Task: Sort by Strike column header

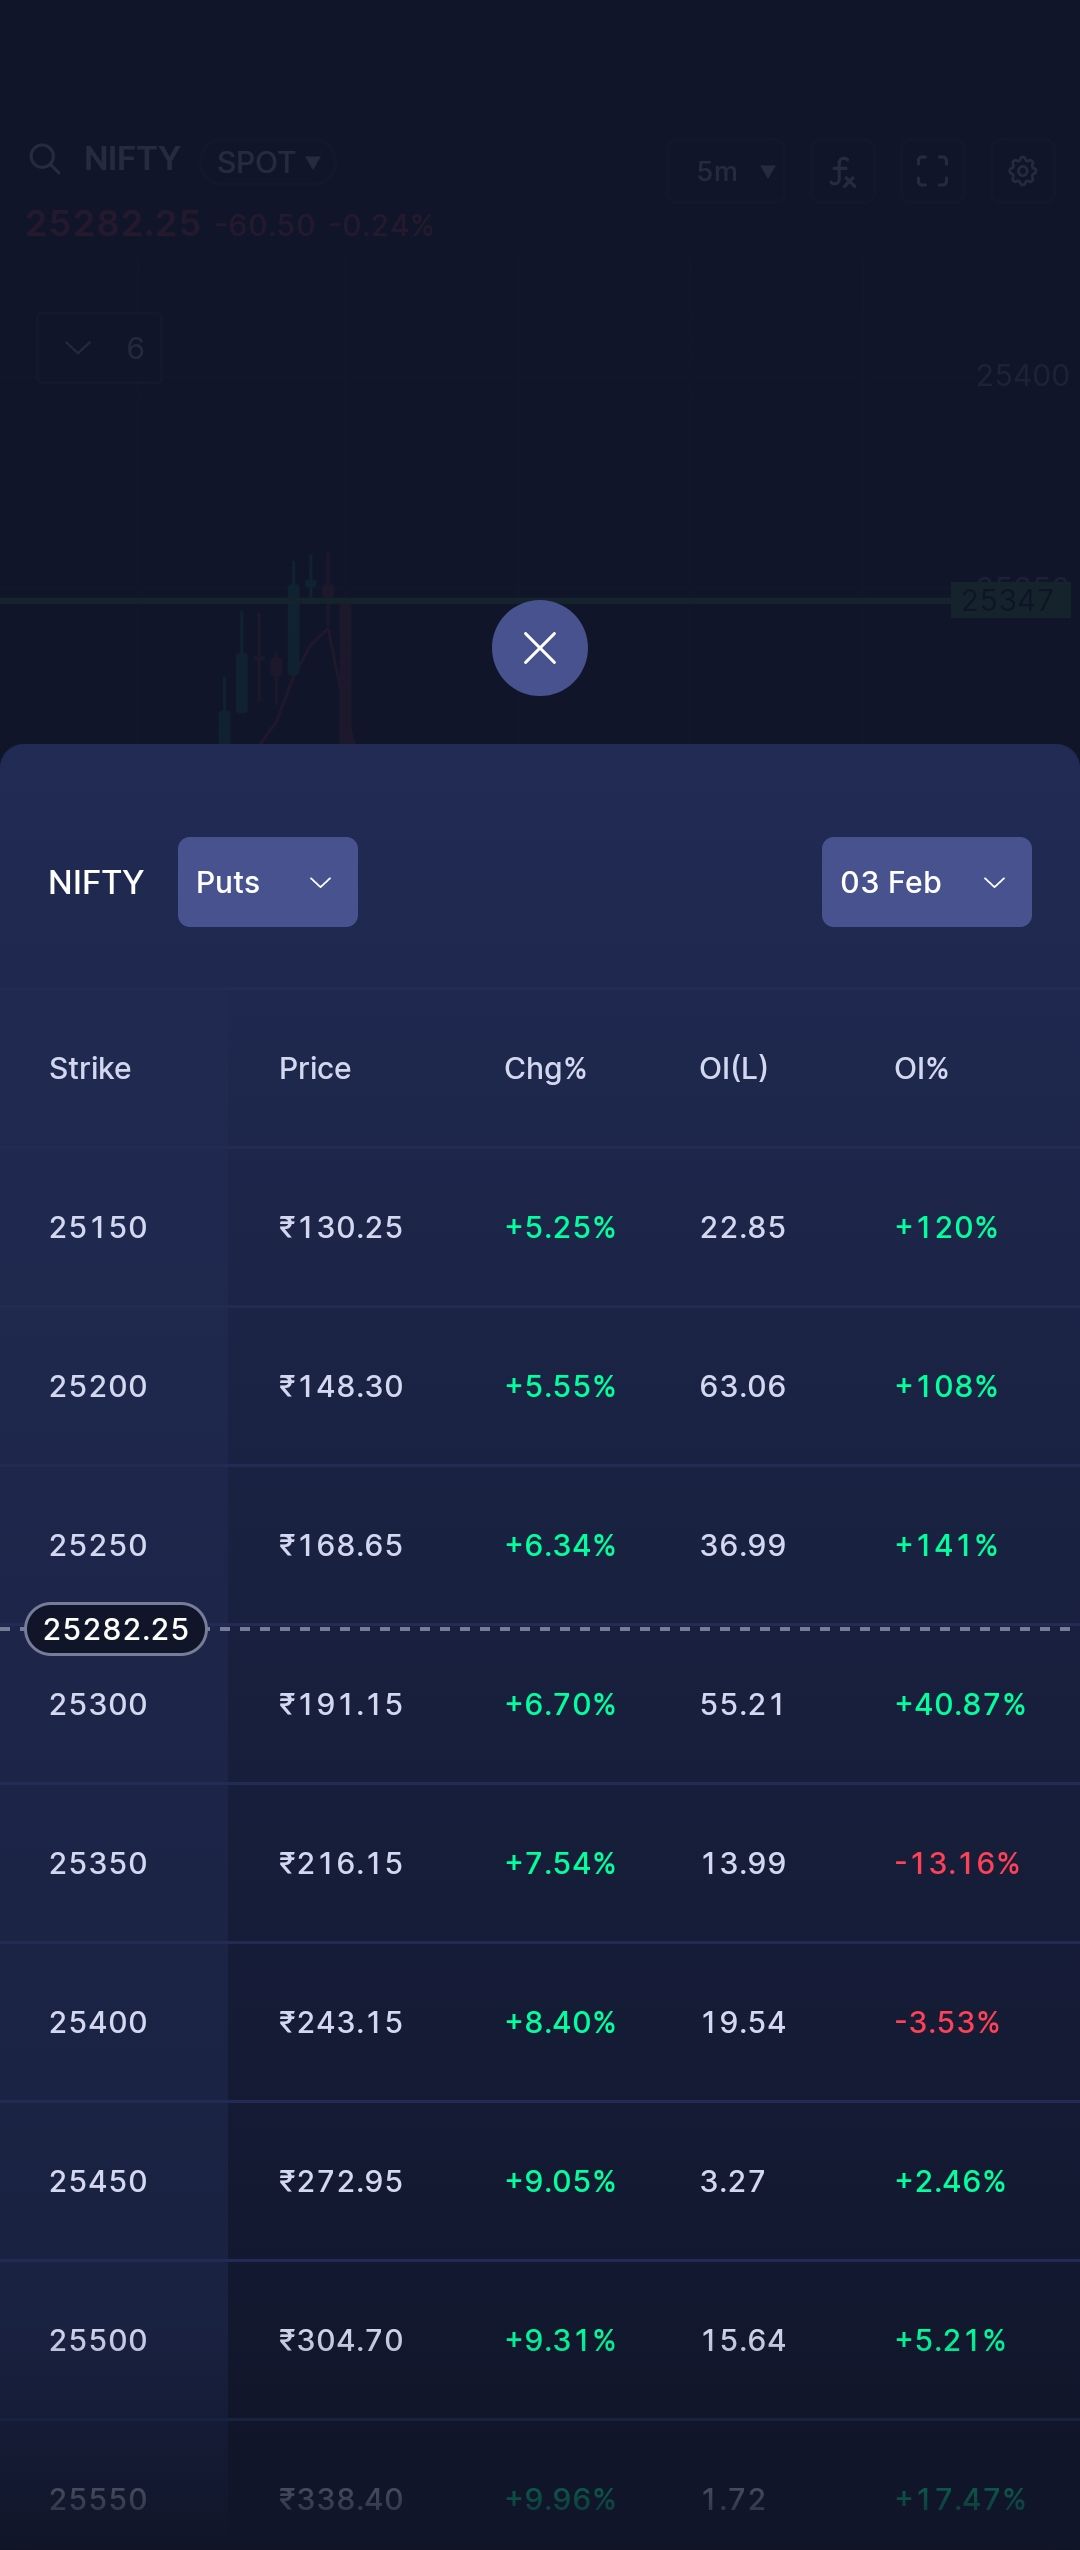Action: [x=90, y=1068]
